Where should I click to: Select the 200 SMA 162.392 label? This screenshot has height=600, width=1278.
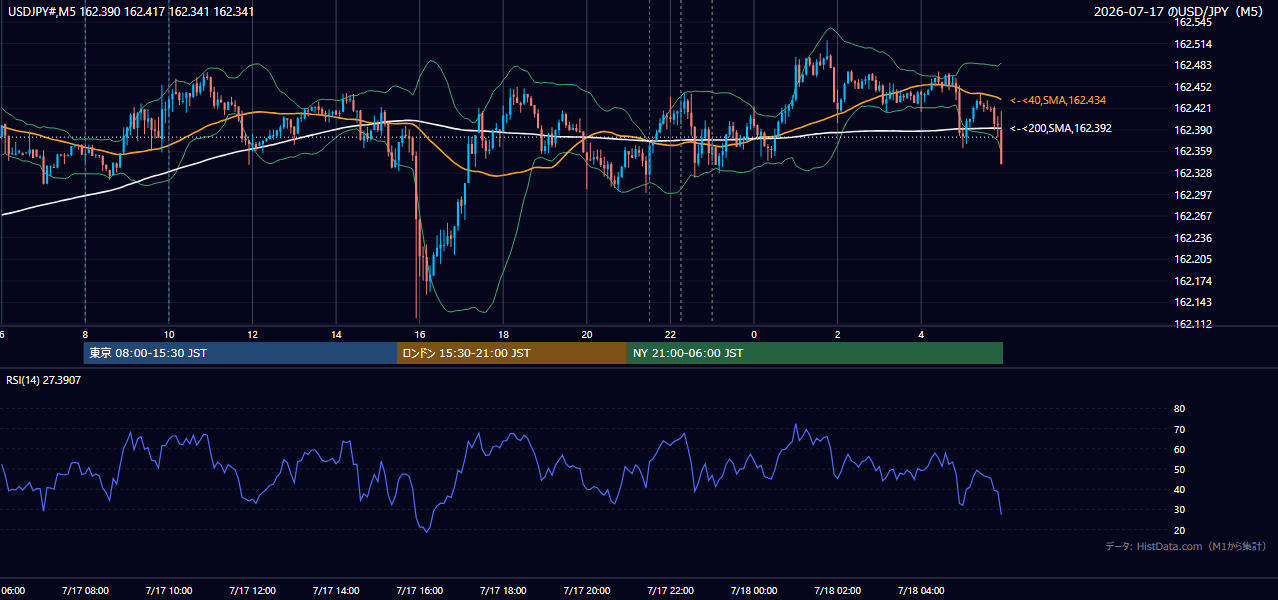point(1061,129)
